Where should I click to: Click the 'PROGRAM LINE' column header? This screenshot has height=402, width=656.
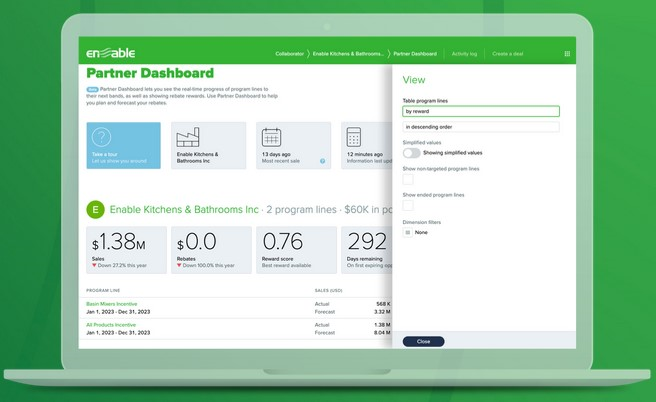tap(103, 290)
